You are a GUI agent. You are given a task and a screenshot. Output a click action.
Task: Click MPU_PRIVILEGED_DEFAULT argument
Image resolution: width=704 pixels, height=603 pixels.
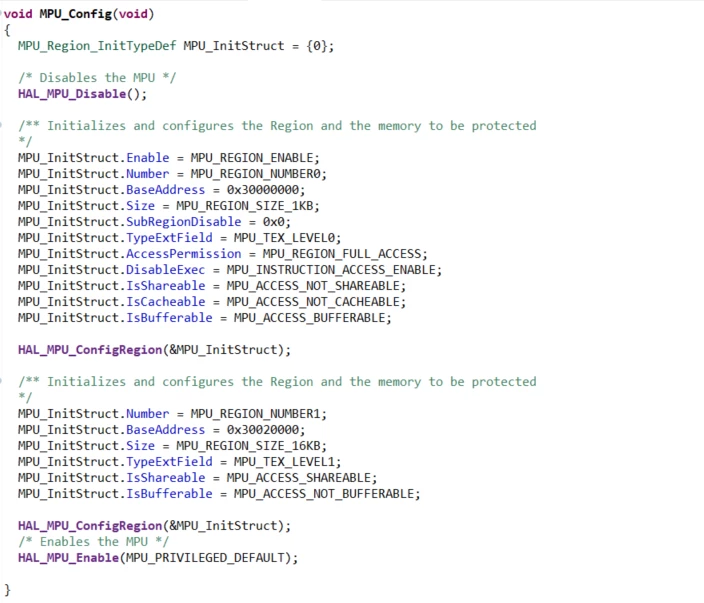(x=205, y=558)
